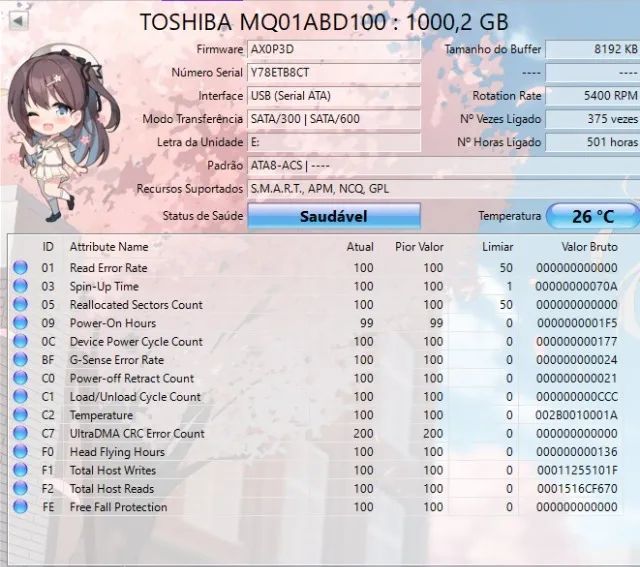640x567 pixels.
Task: Click the 26 °C temperature button
Action: [x=593, y=216]
